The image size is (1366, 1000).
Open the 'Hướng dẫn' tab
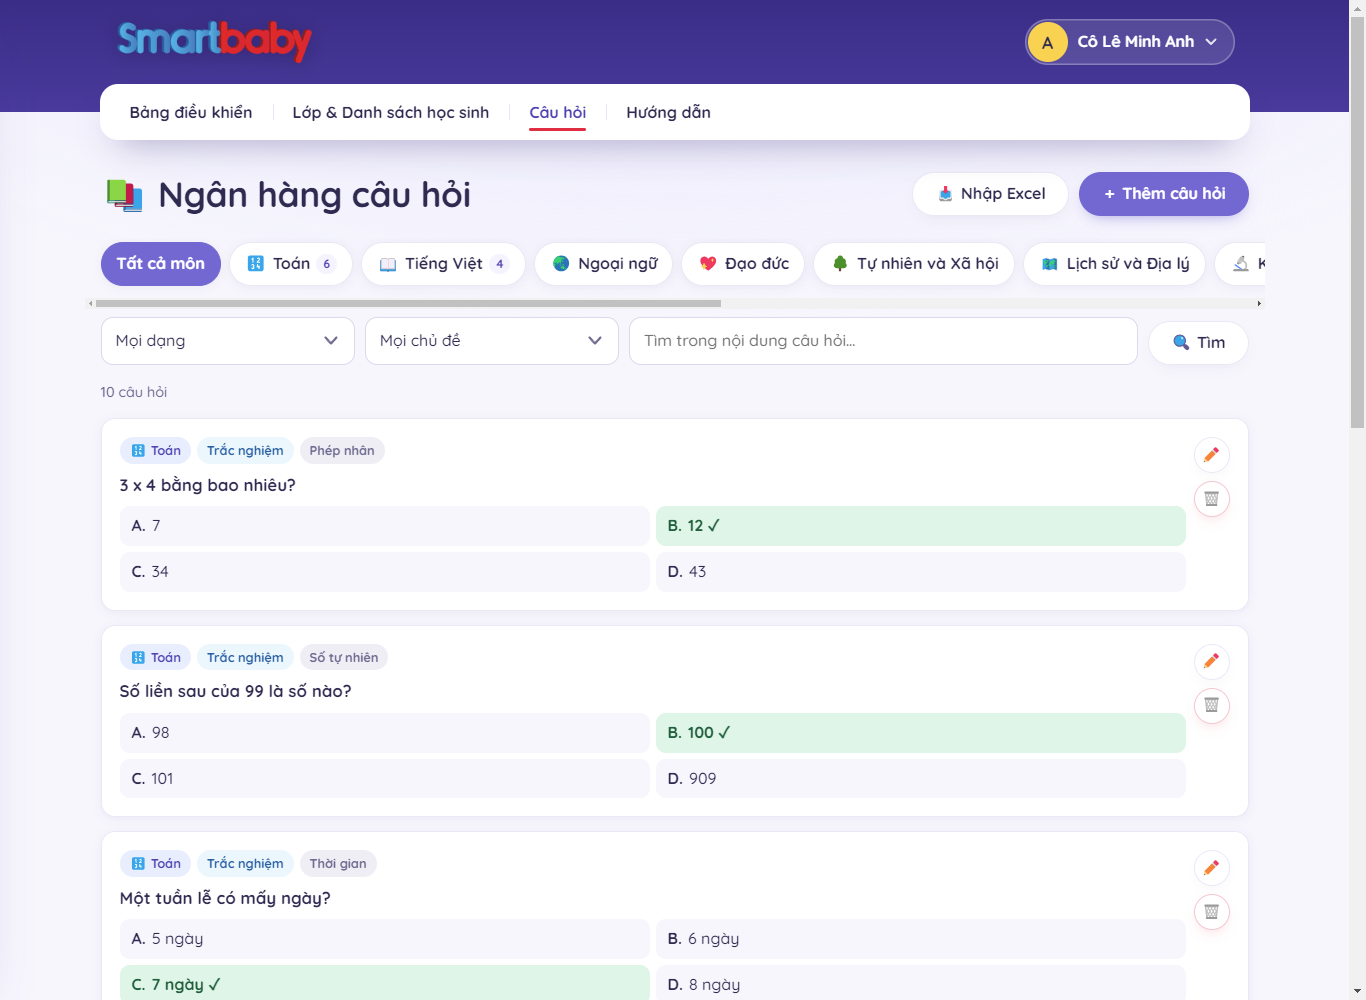click(x=669, y=112)
